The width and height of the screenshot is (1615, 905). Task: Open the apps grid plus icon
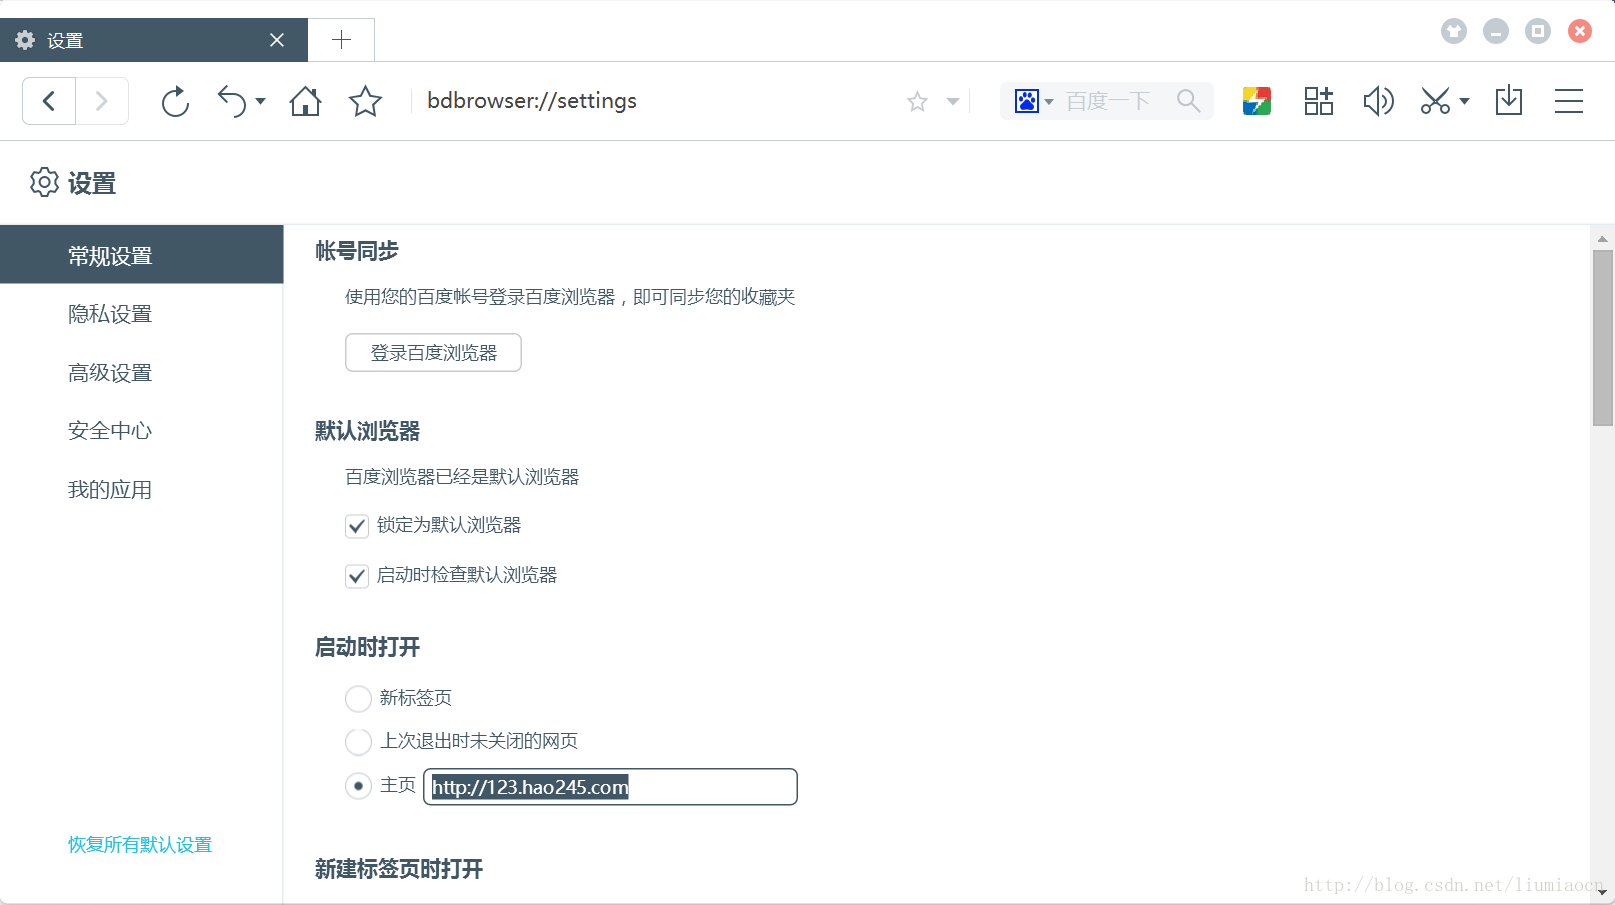(x=1318, y=101)
